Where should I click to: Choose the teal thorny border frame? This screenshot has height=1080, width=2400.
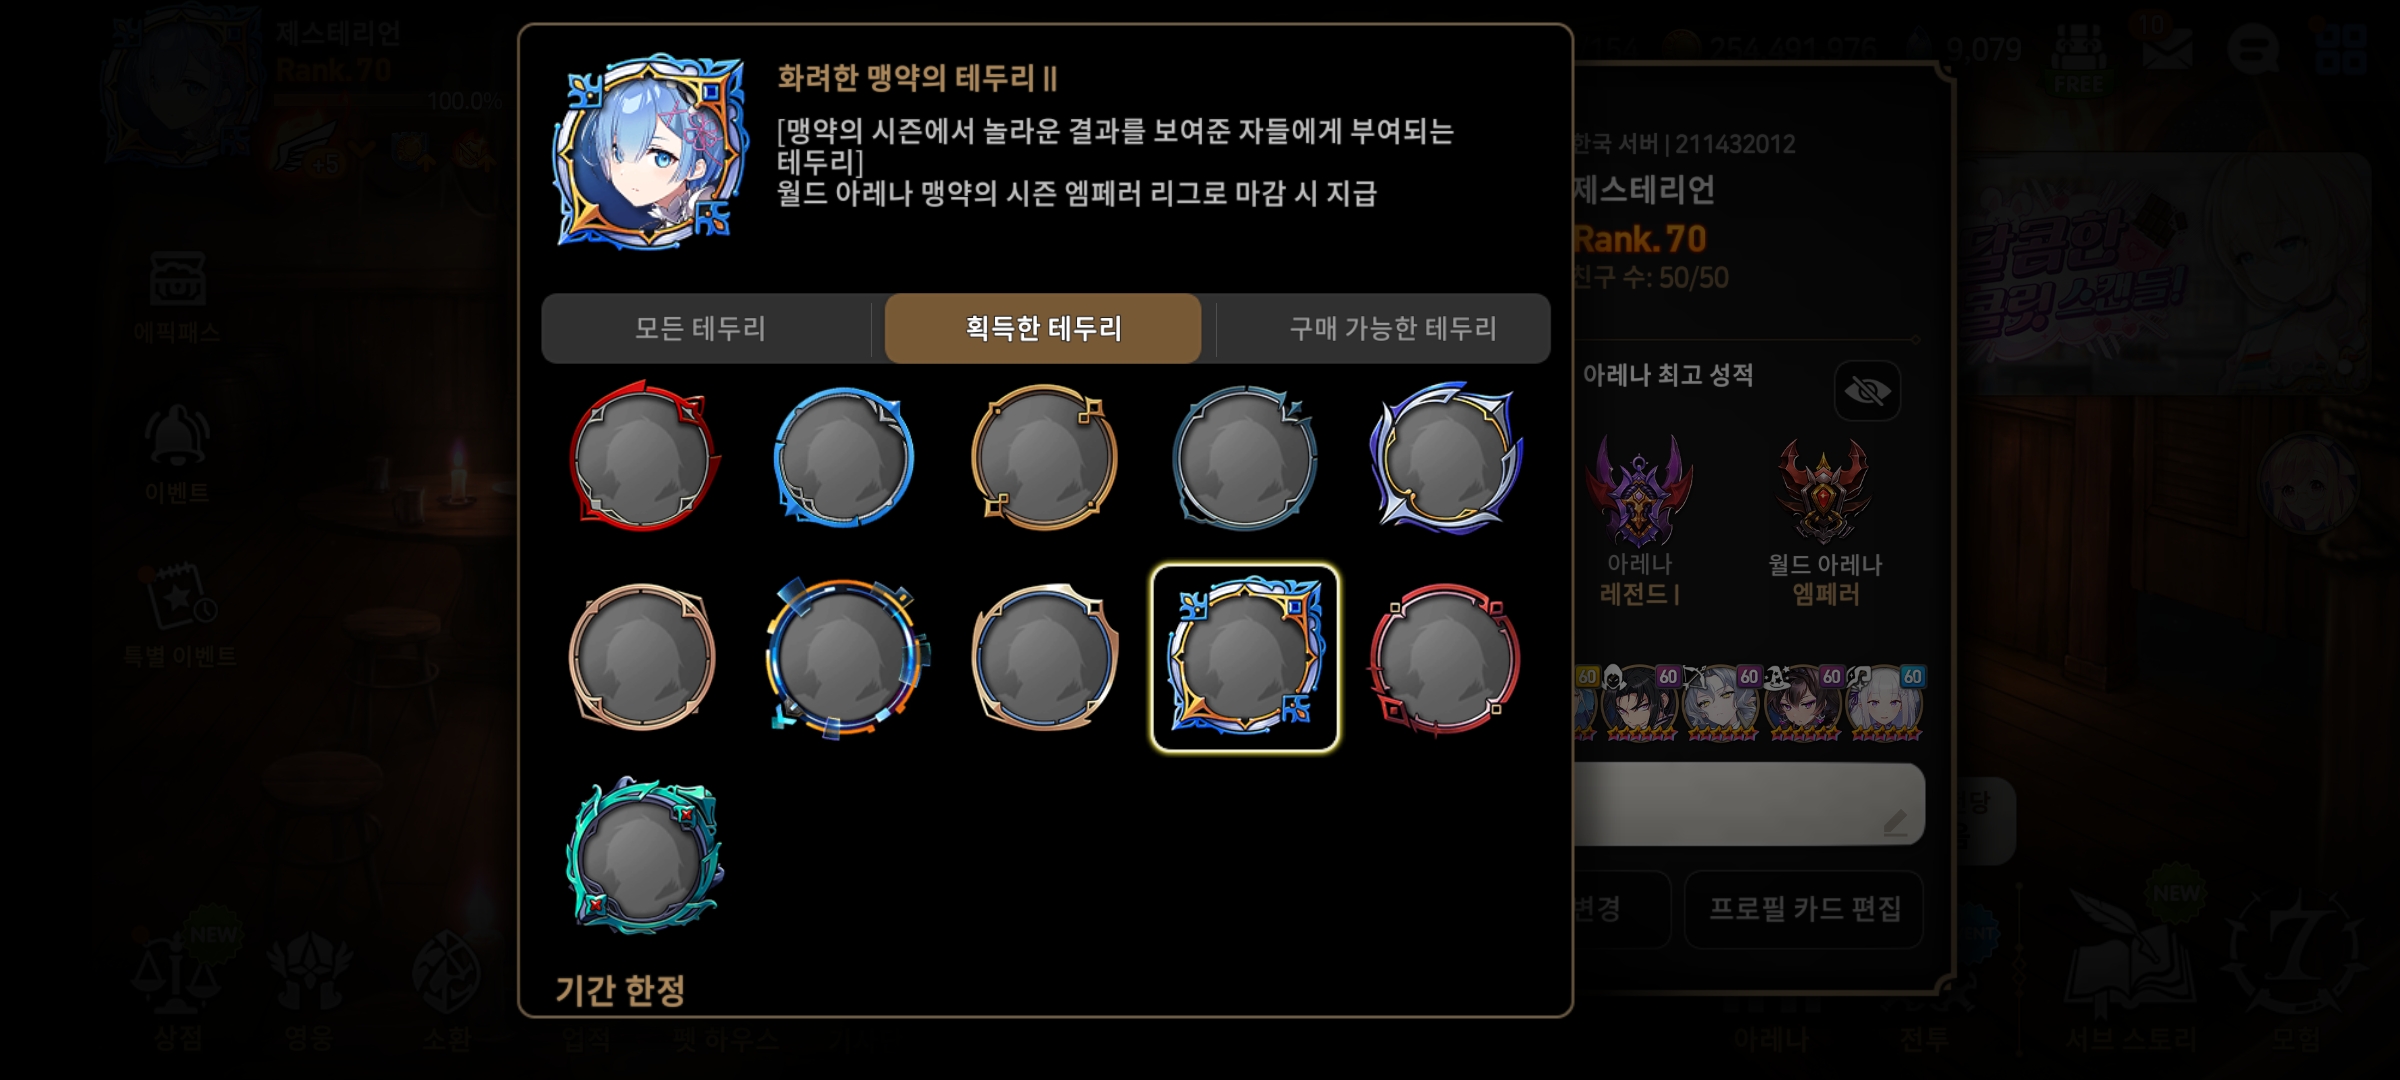coord(644,857)
